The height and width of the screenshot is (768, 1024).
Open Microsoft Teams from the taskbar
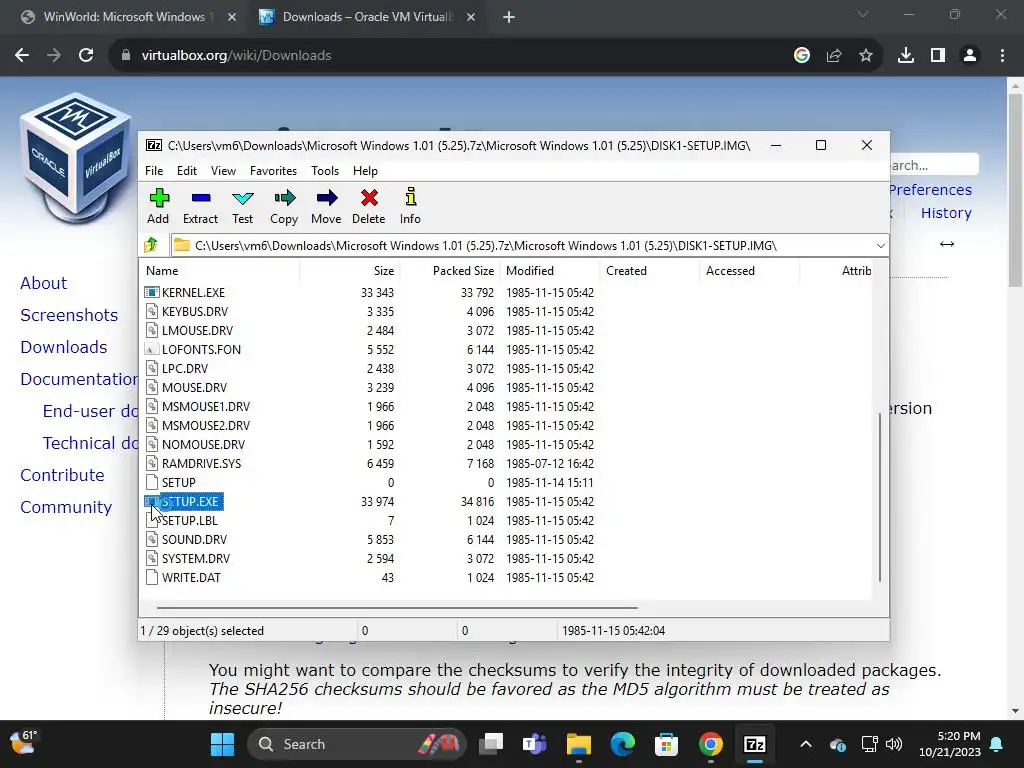pyautogui.click(x=534, y=744)
